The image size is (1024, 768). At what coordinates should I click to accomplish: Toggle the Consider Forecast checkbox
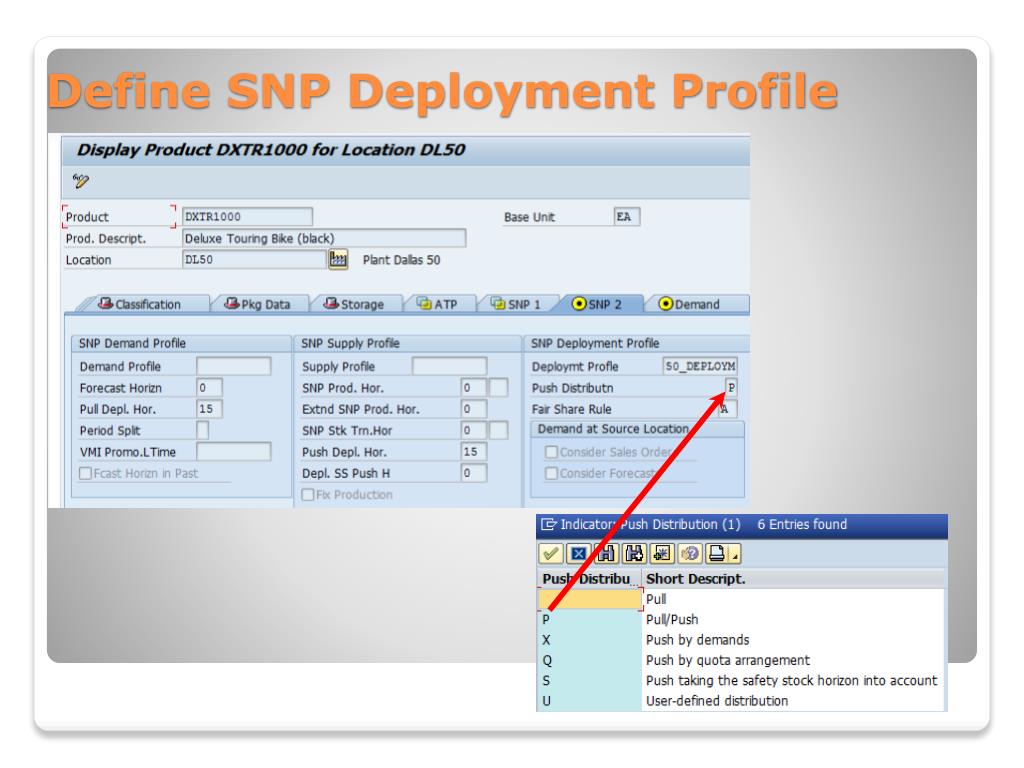(551, 473)
